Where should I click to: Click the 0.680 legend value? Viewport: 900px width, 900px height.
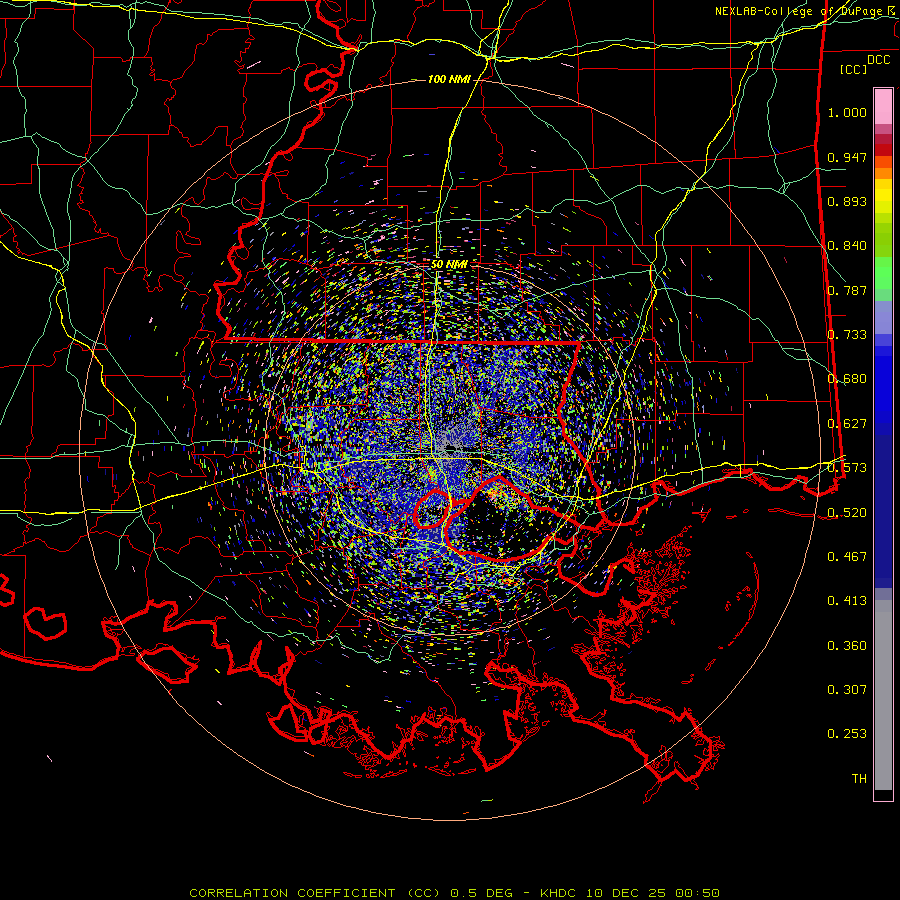[x=847, y=379]
